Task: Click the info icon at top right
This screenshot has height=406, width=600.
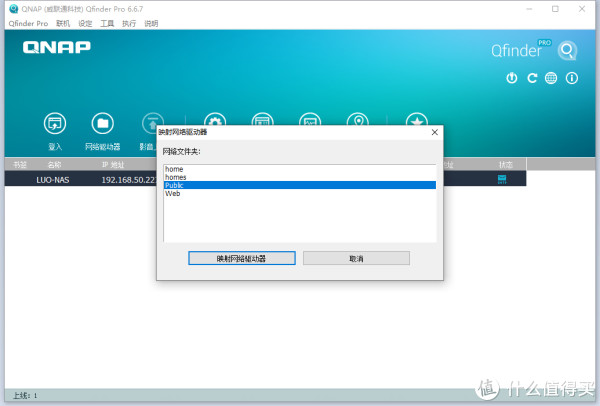Action: pyautogui.click(x=571, y=78)
